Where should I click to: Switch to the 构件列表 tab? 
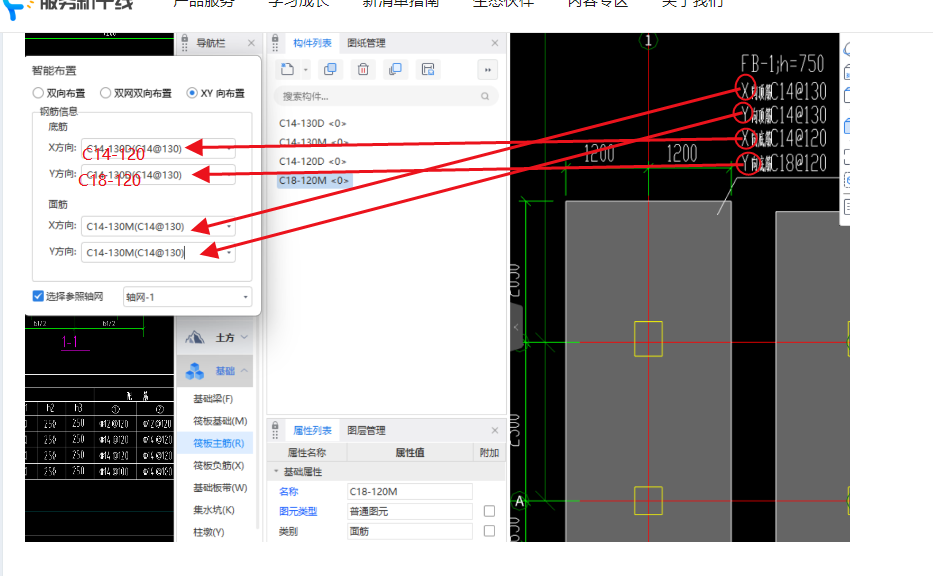tap(312, 43)
